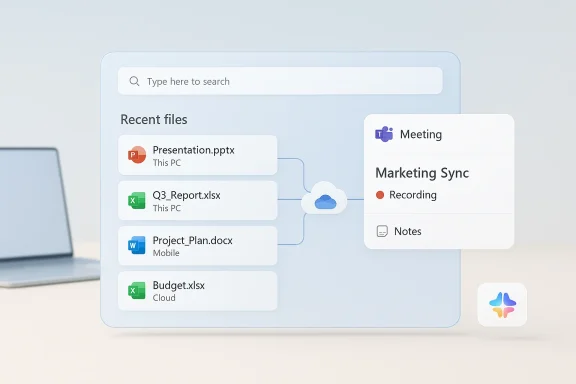The width and height of the screenshot is (576, 384).
Task: Open the Budget.xlsx file name
Action: pyautogui.click(x=179, y=286)
